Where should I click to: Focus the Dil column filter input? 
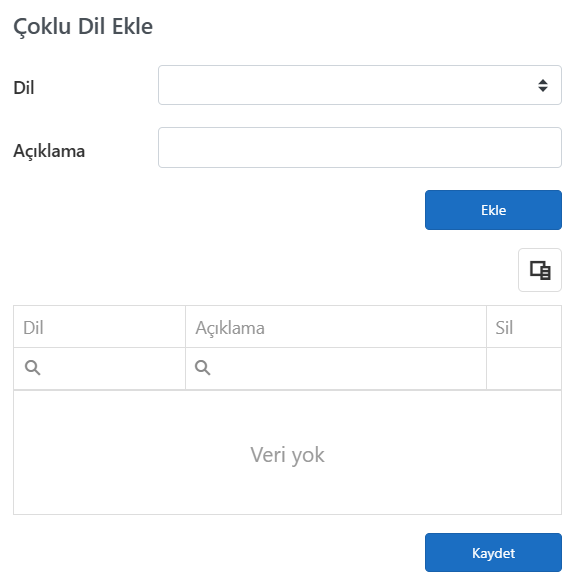pyautogui.click(x=99, y=368)
